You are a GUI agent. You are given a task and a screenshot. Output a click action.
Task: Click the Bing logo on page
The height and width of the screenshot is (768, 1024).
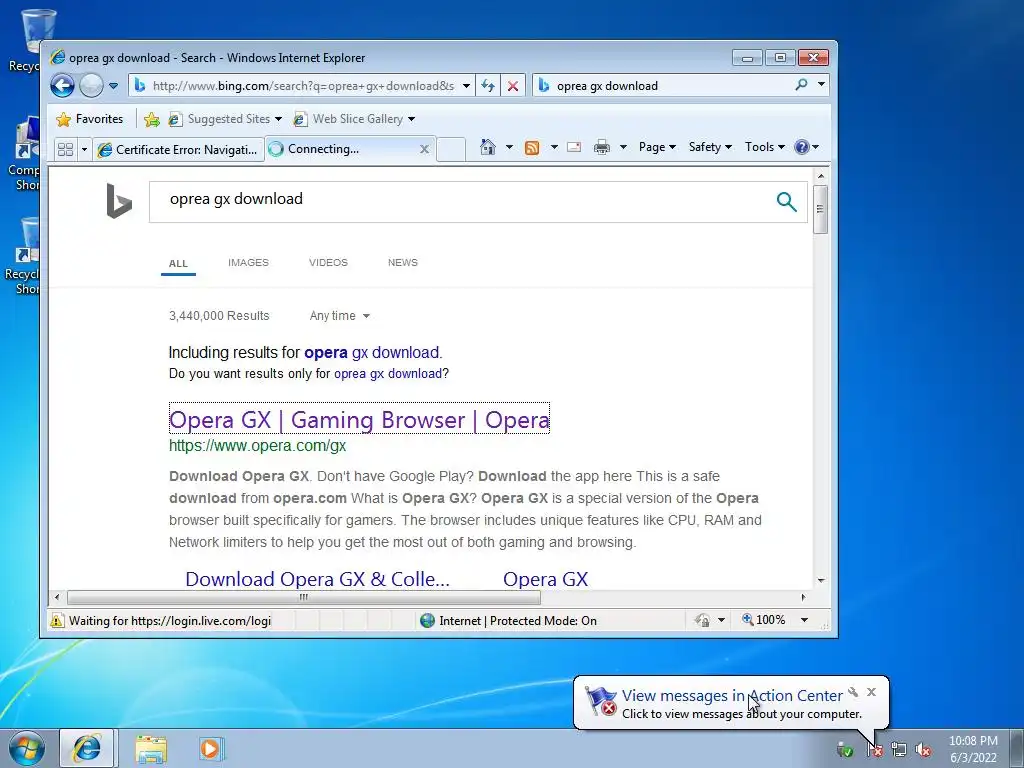[119, 200]
